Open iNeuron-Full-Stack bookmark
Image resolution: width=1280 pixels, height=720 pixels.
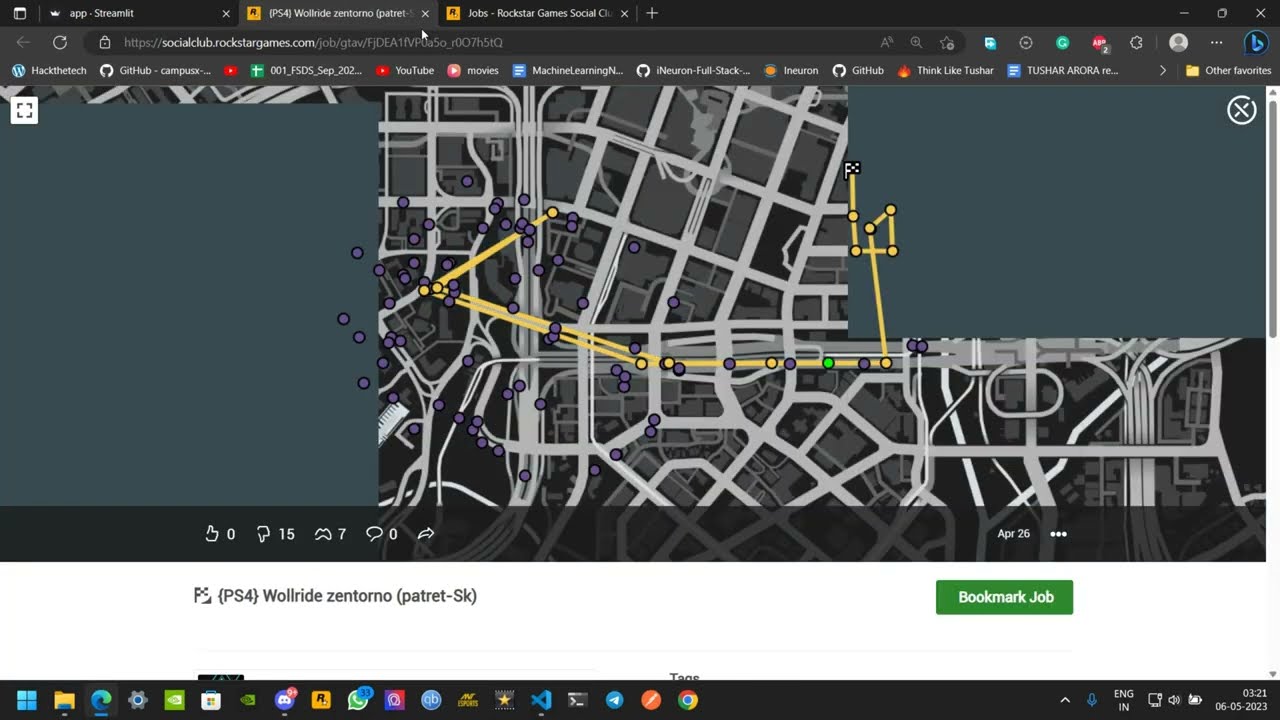[693, 70]
